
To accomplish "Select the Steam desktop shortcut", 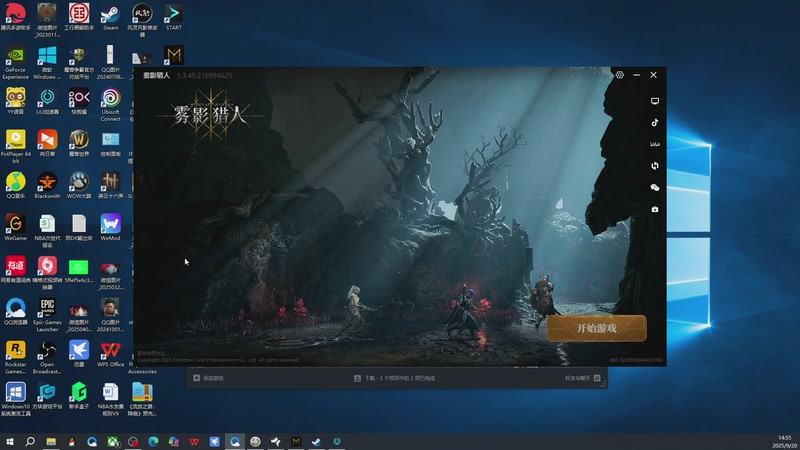I will (x=111, y=18).
